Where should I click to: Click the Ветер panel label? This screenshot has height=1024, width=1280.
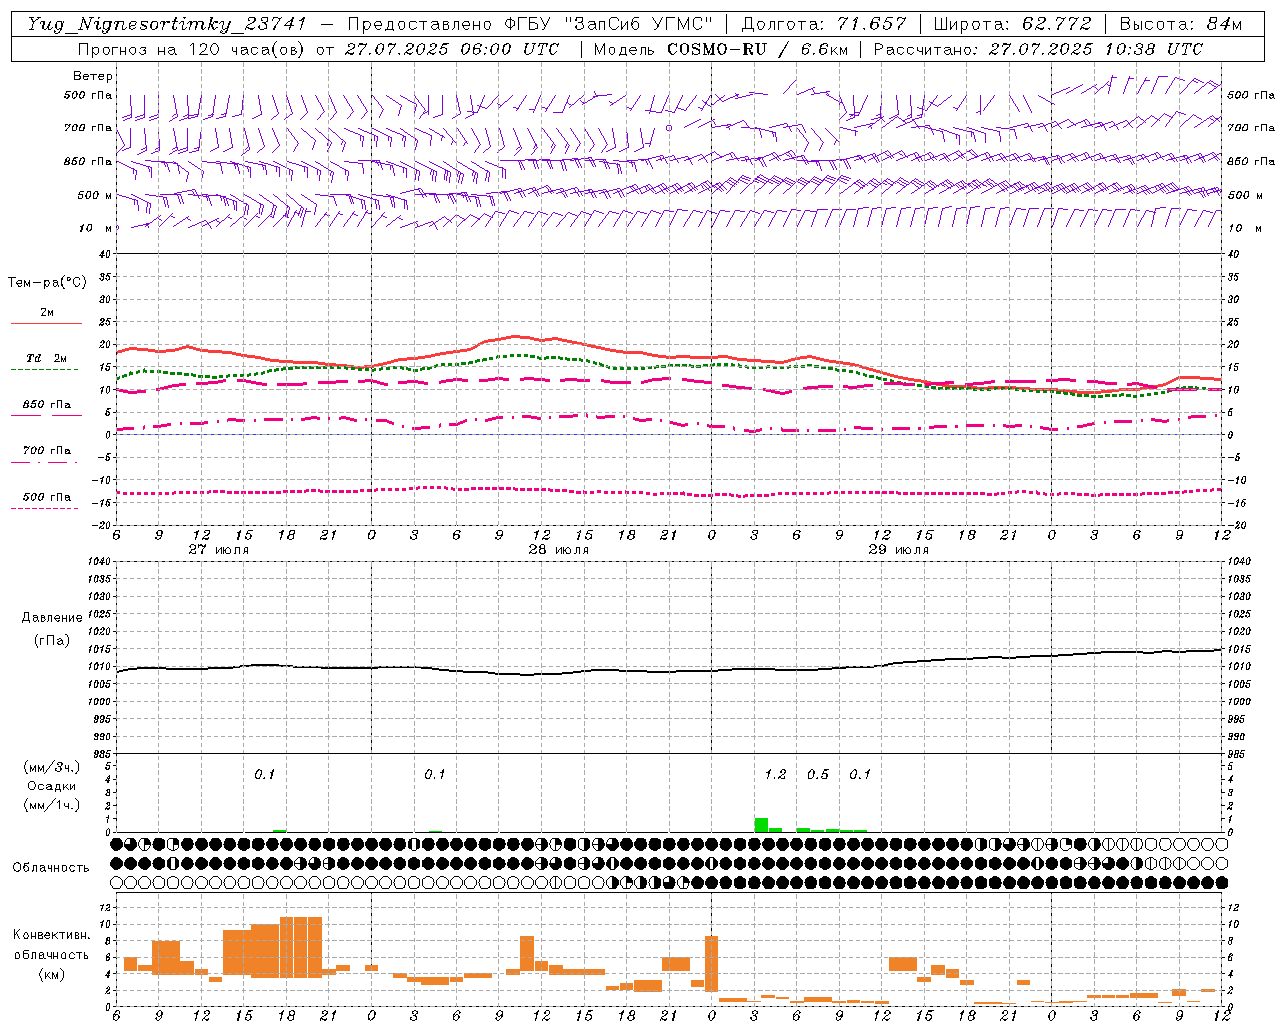pyautogui.click(x=93, y=76)
